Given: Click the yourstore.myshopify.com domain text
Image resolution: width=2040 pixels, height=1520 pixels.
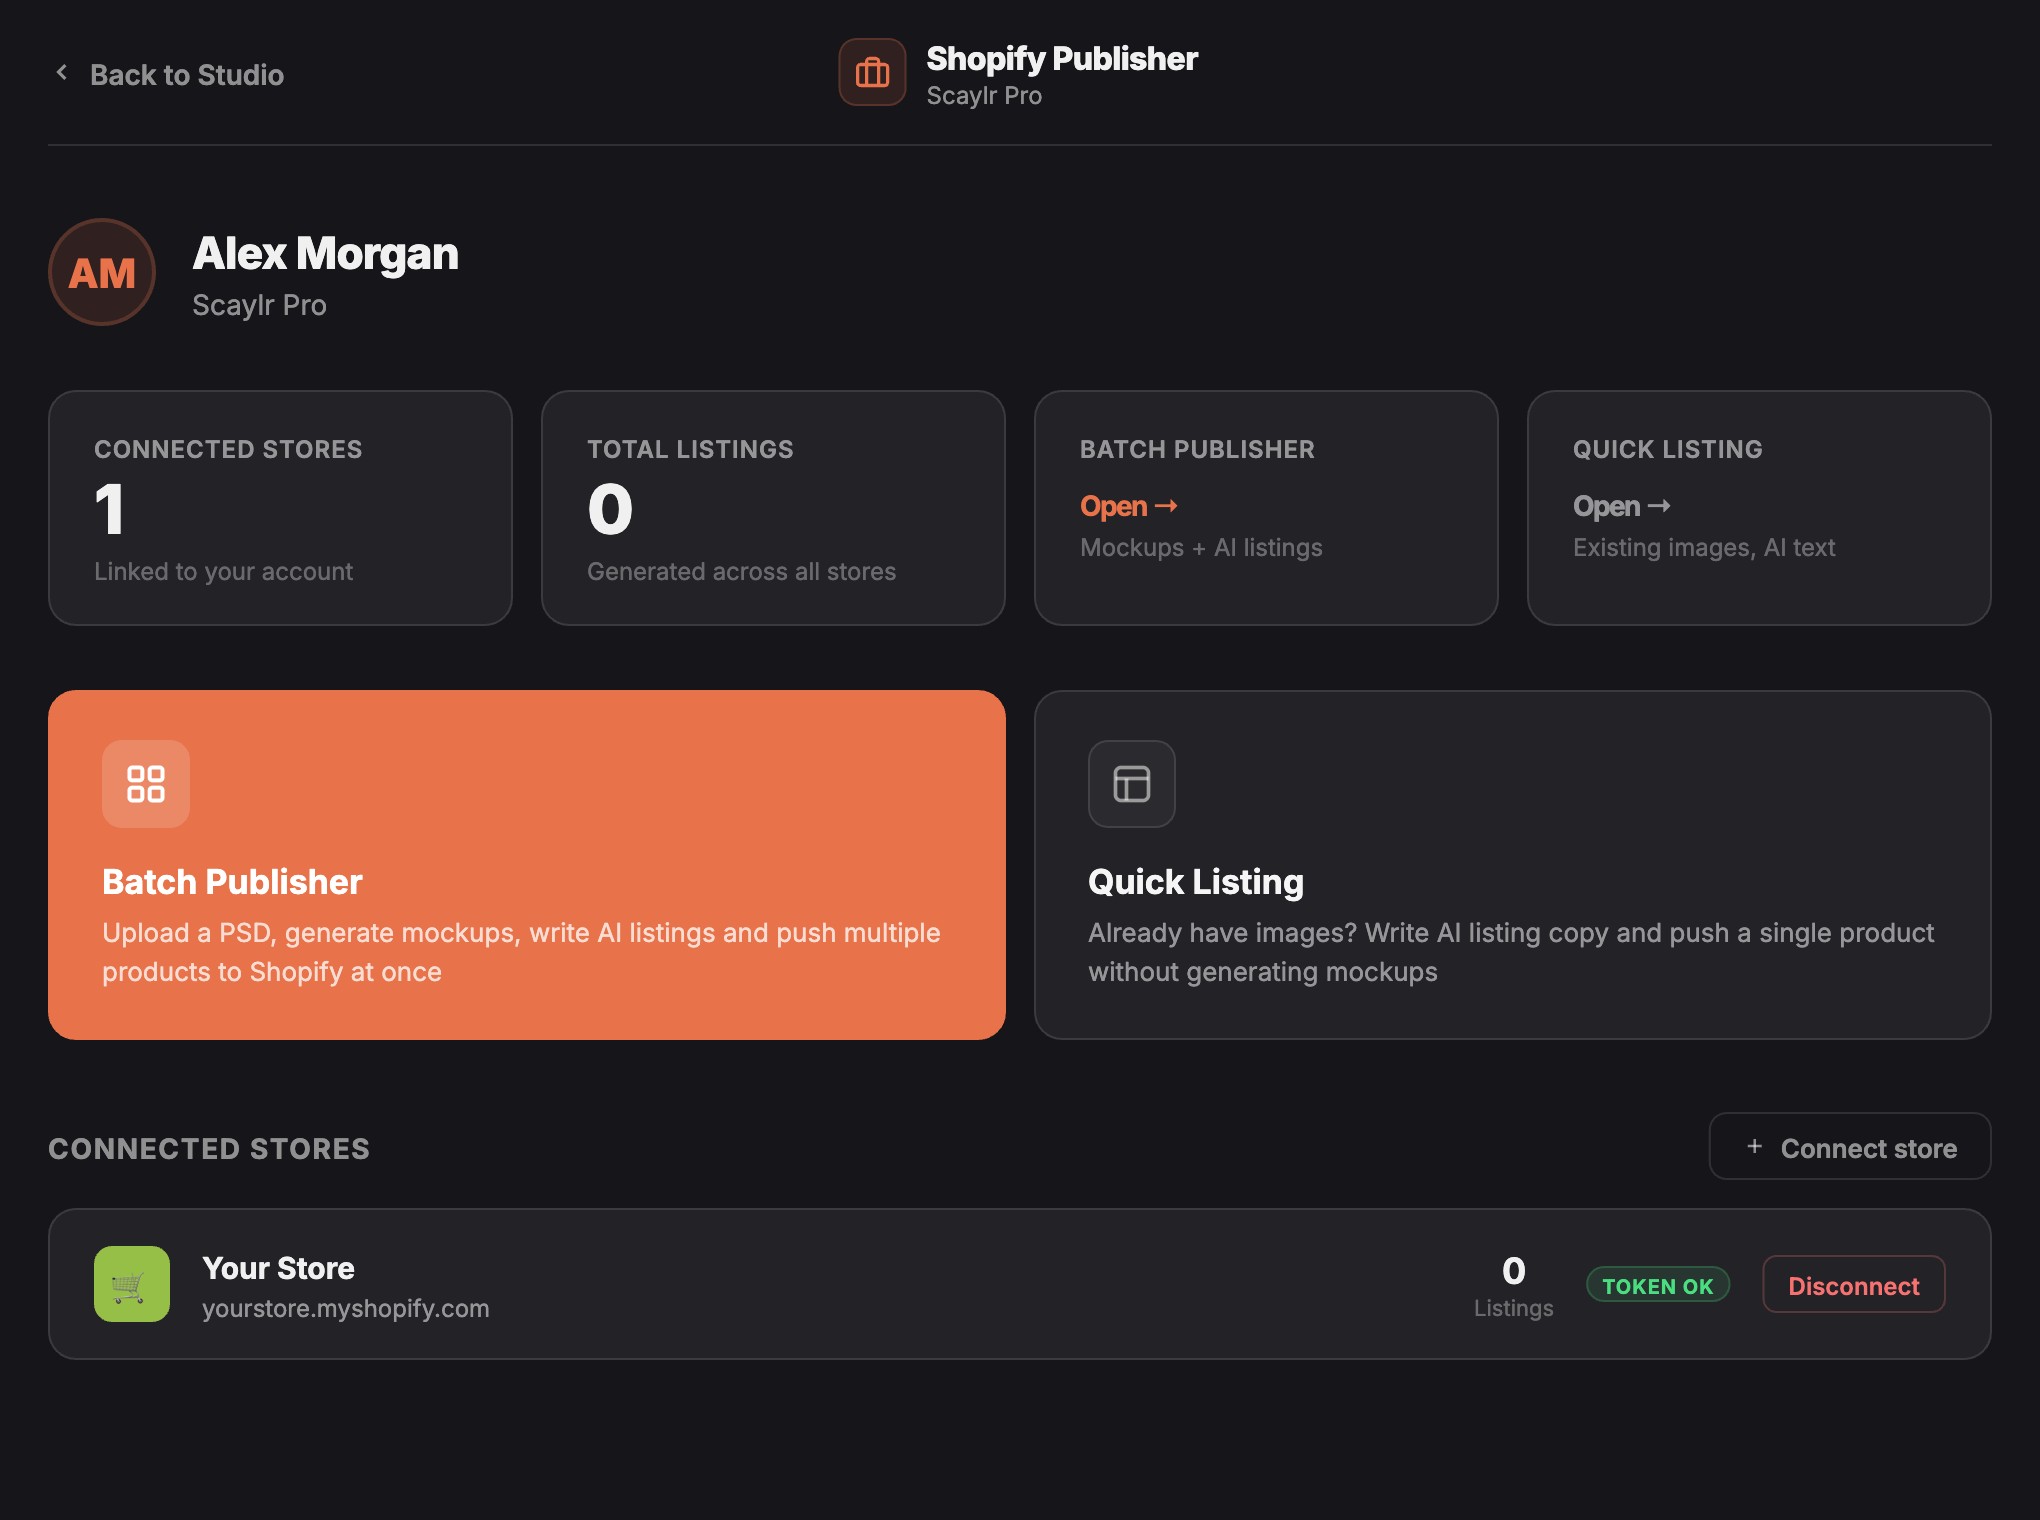Looking at the screenshot, I should tap(346, 1308).
